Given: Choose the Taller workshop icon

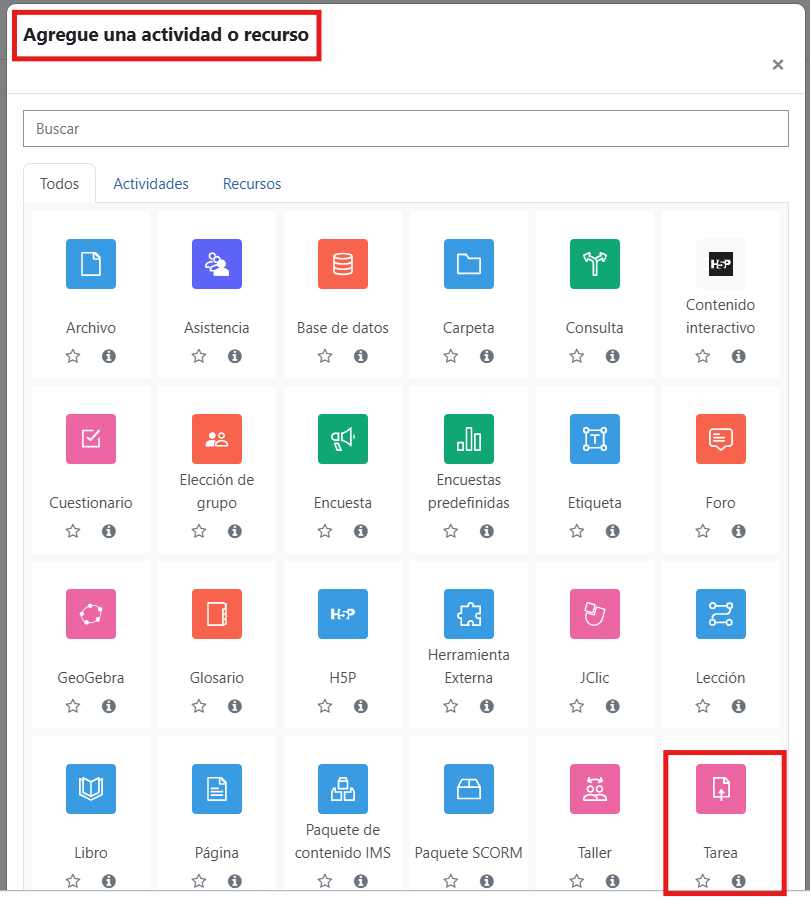Looking at the screenshot, I should pyautogui.click(x=594, y=788).
